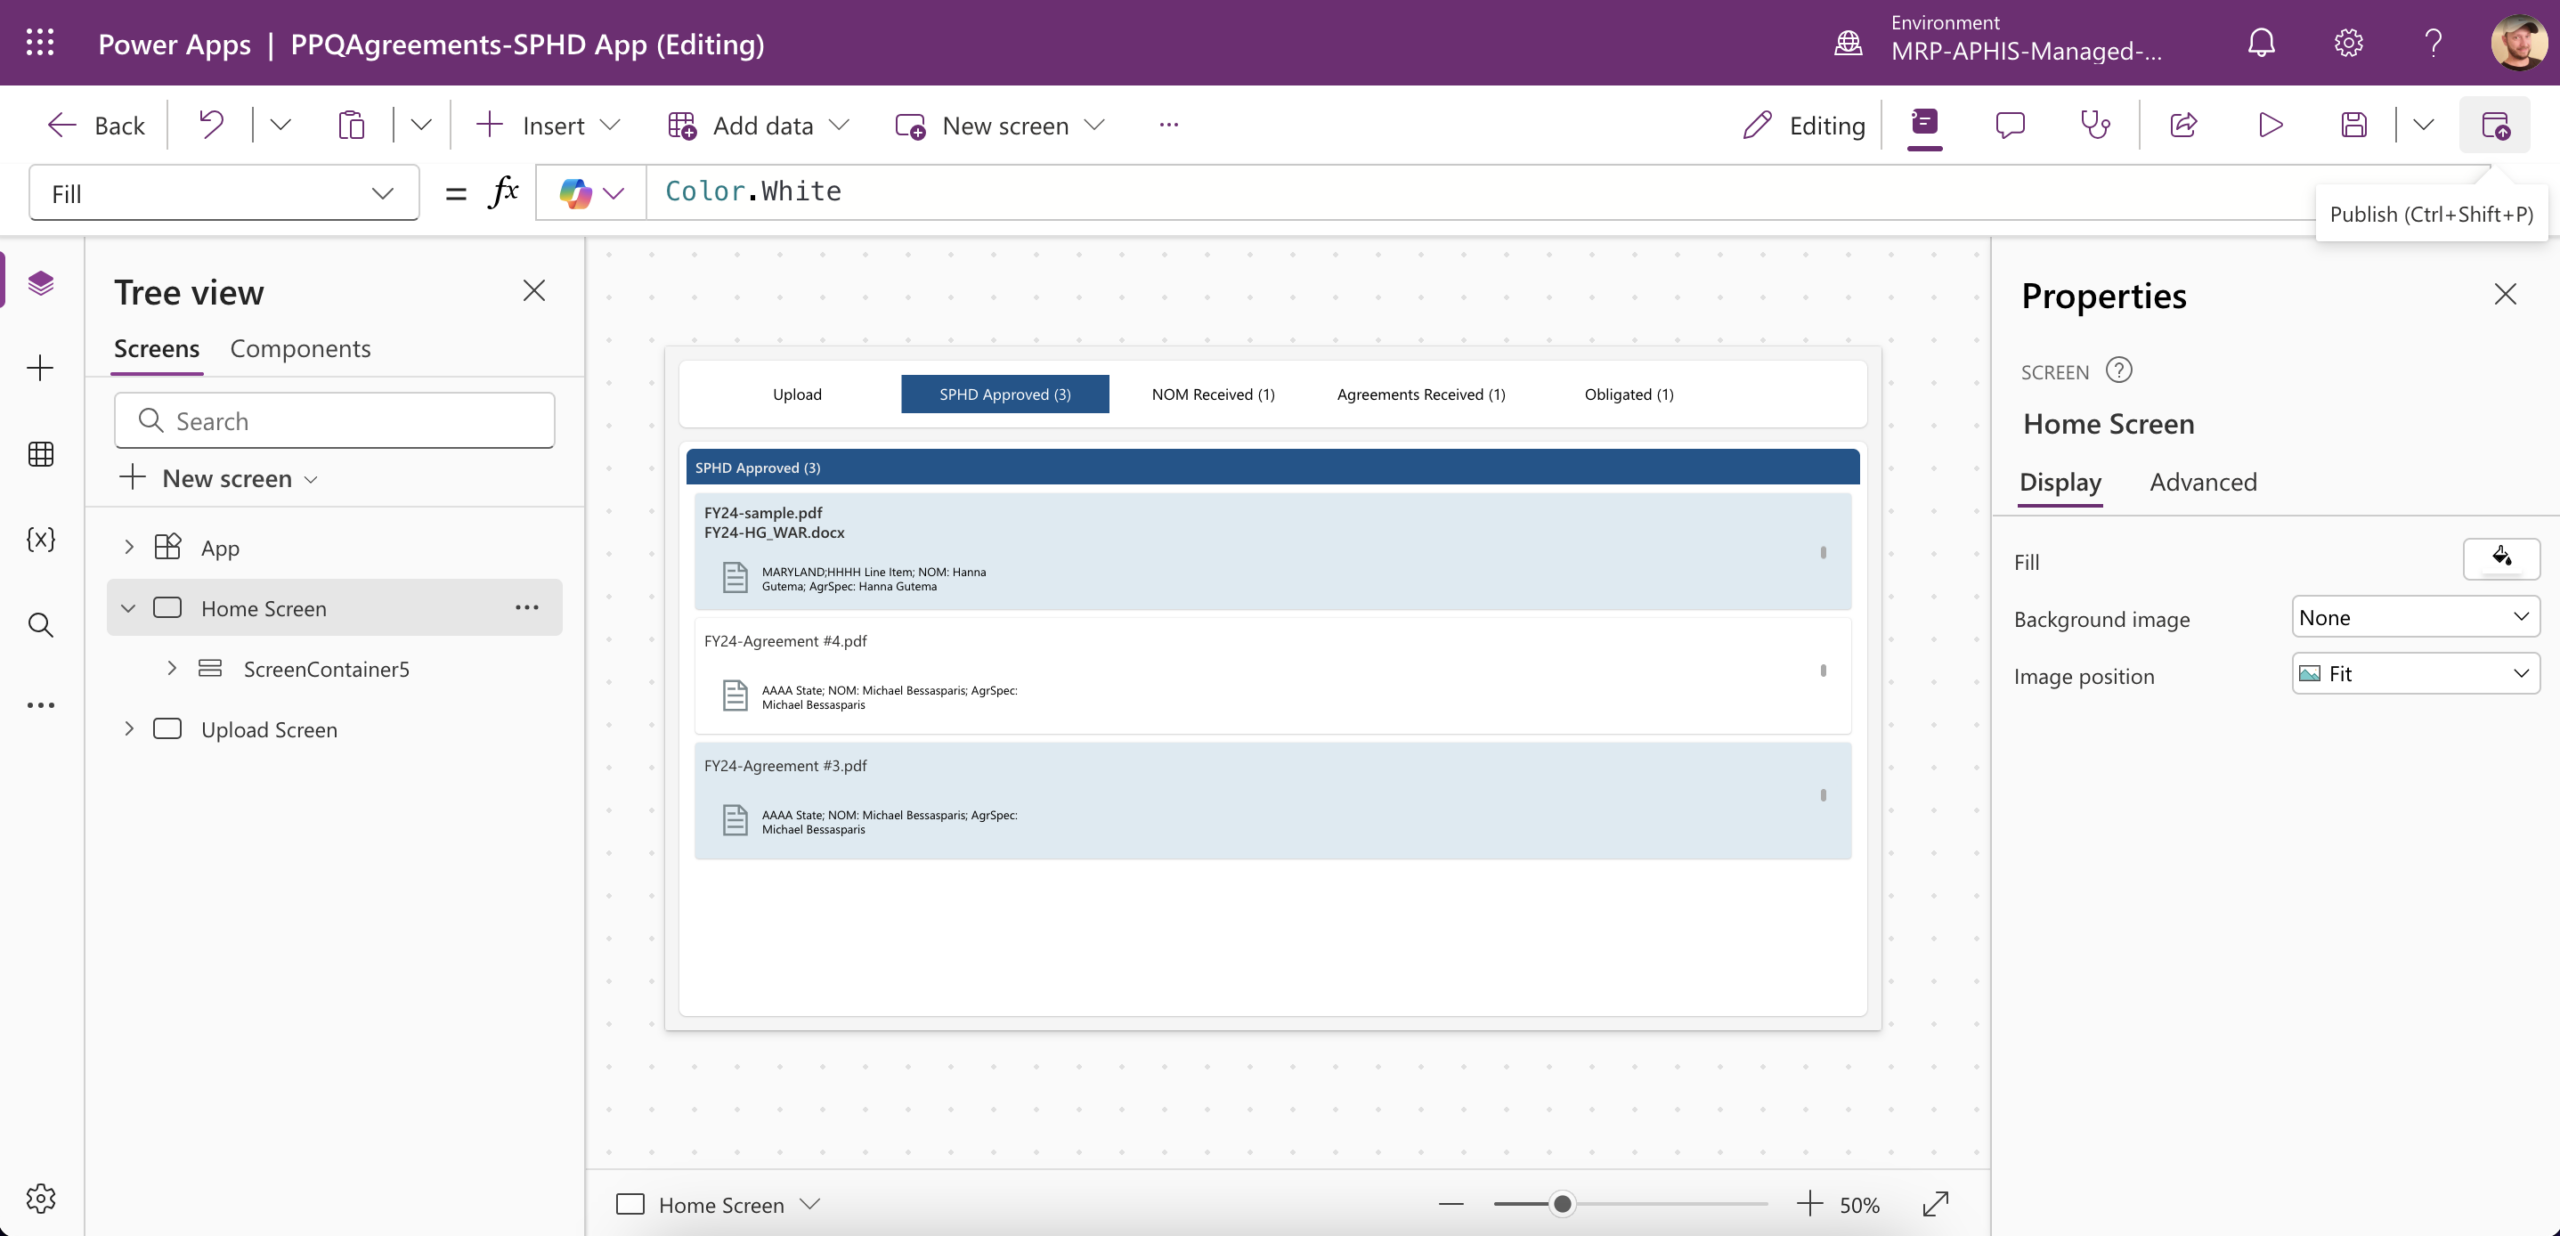2560x1236 pixels.
Task: Open the Fill property selector dropdown
Action: pyautogui.click(x=223, y=193)
